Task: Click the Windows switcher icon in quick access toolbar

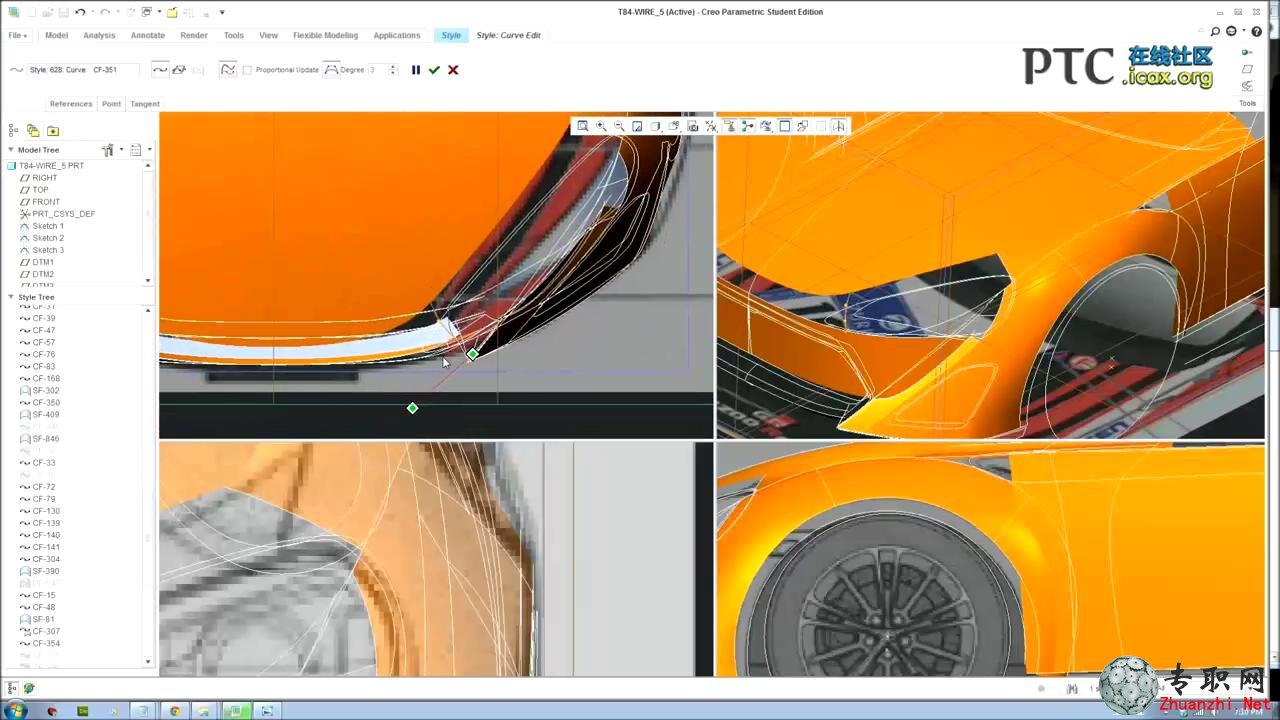Action: tap(146, 12)
